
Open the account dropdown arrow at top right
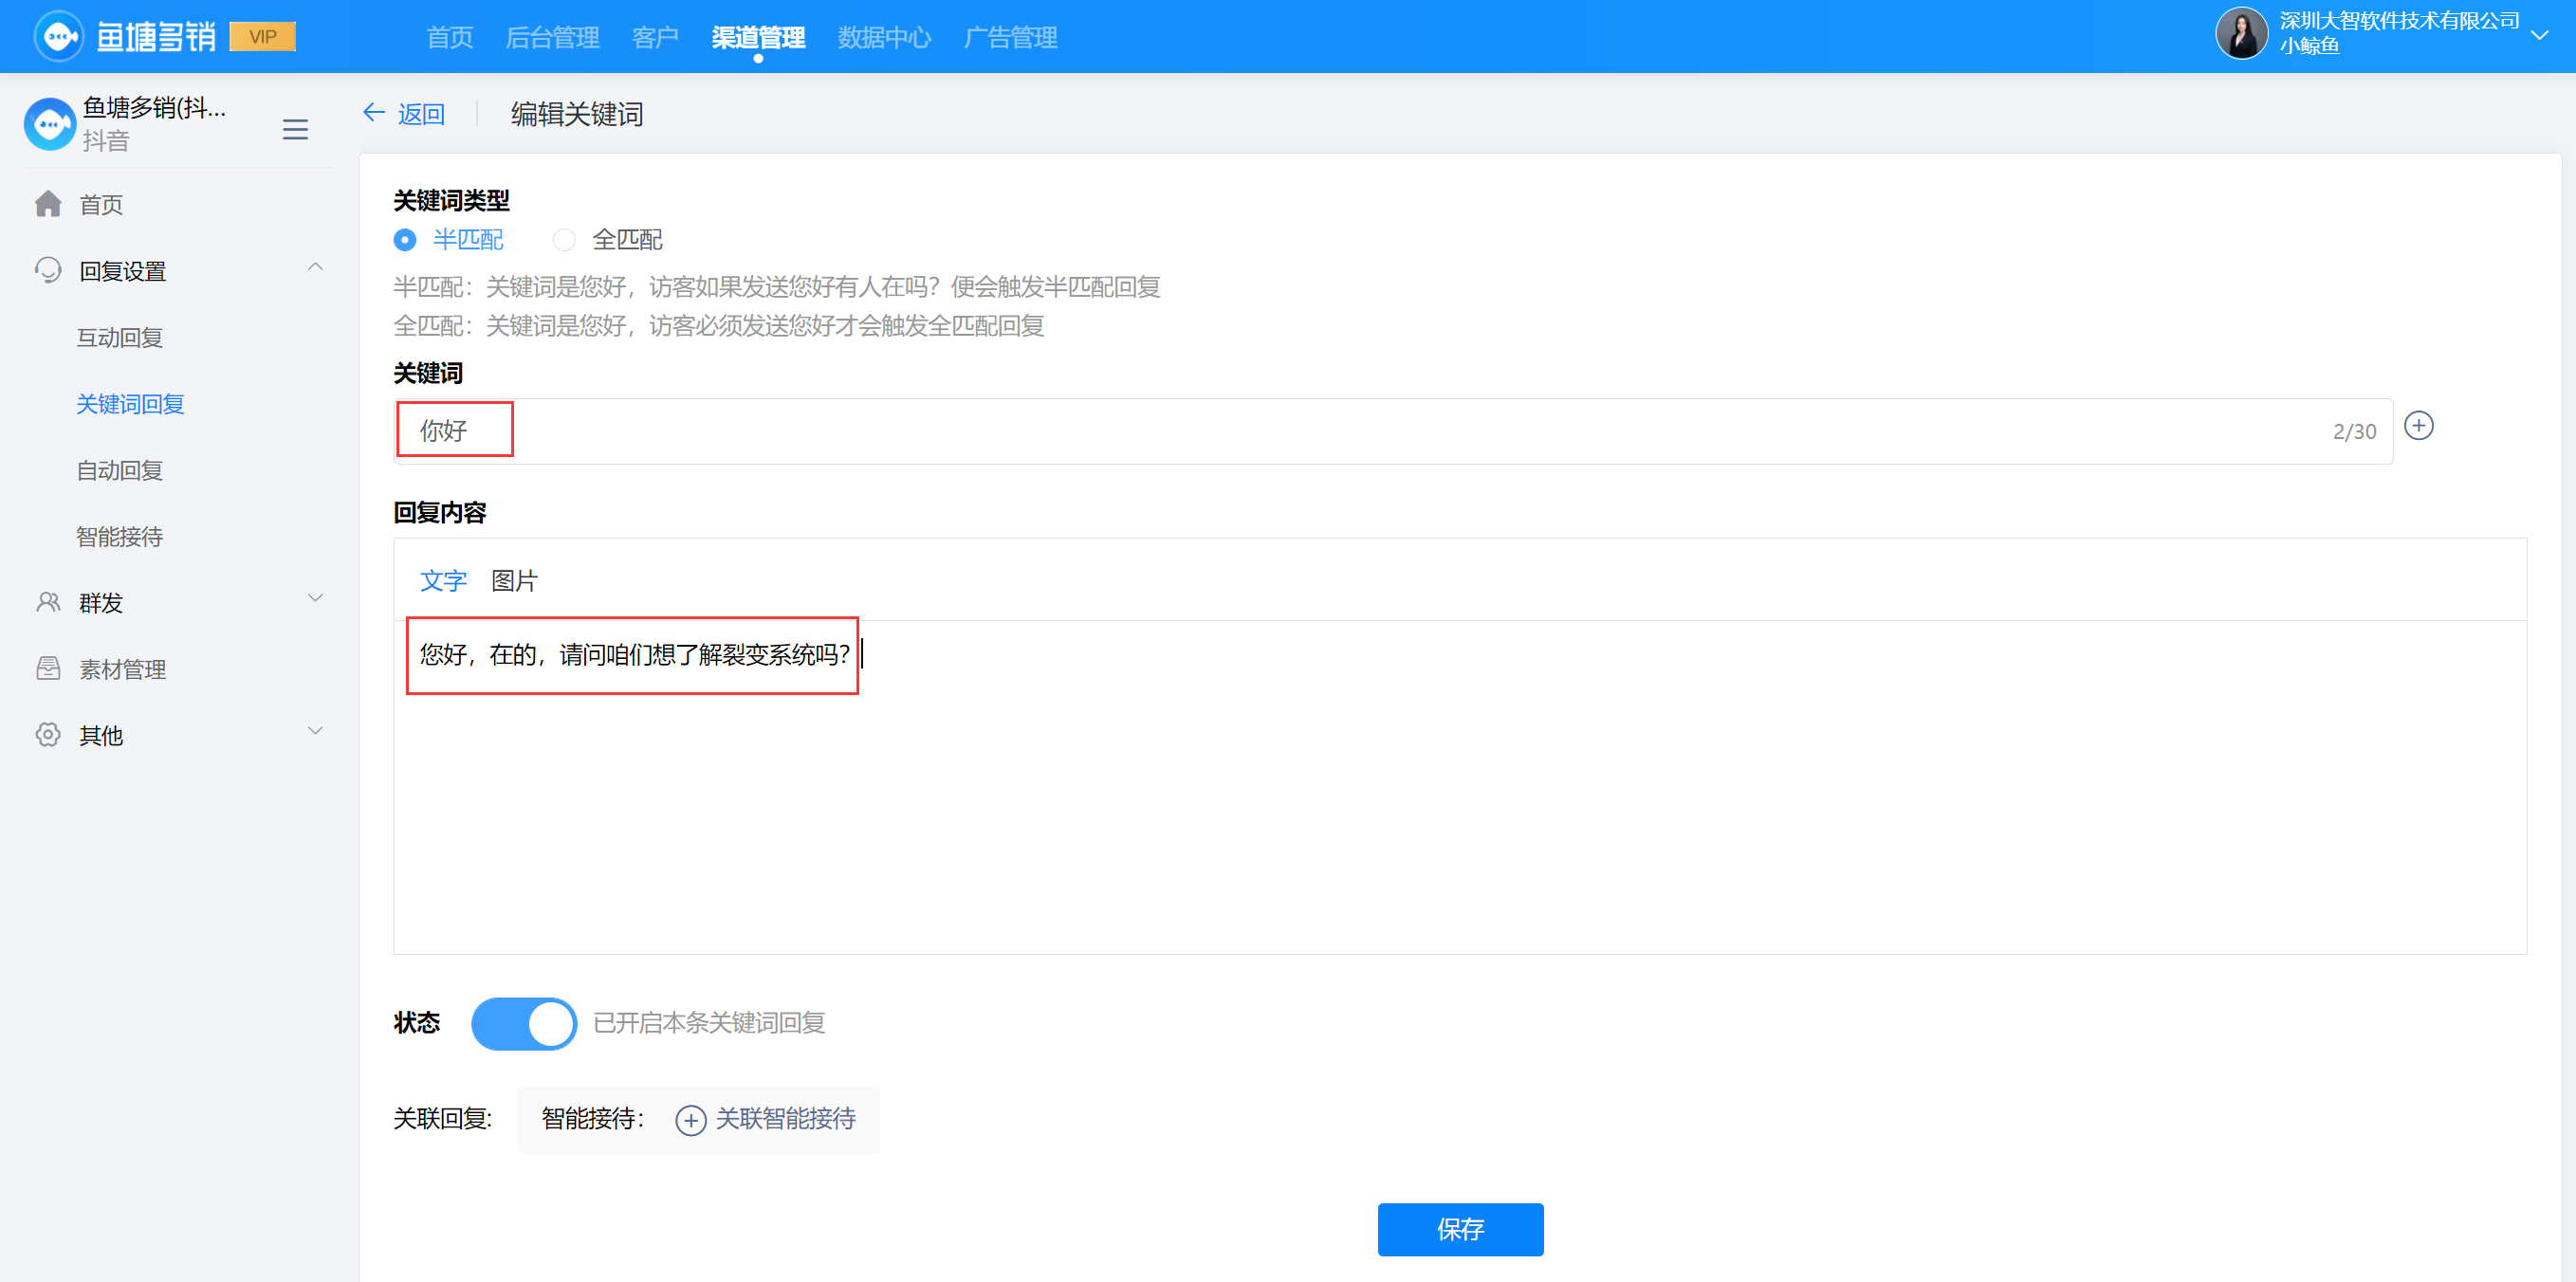point(2540,35)
